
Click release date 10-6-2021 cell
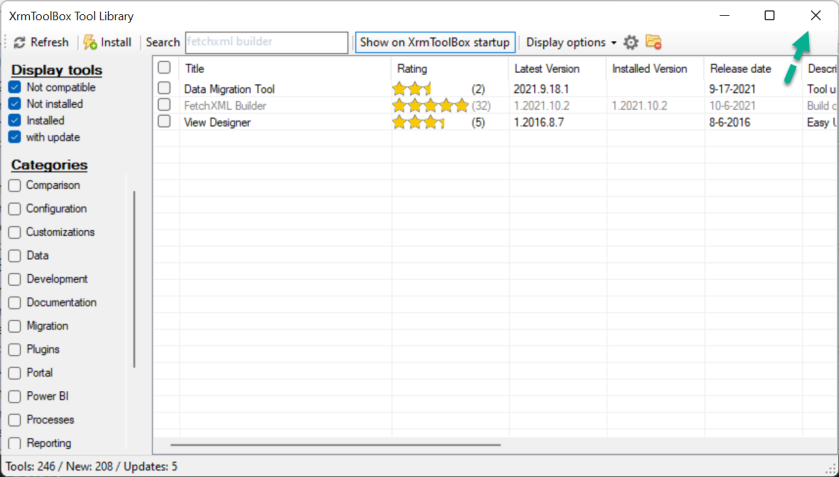(x=732, y=106)
